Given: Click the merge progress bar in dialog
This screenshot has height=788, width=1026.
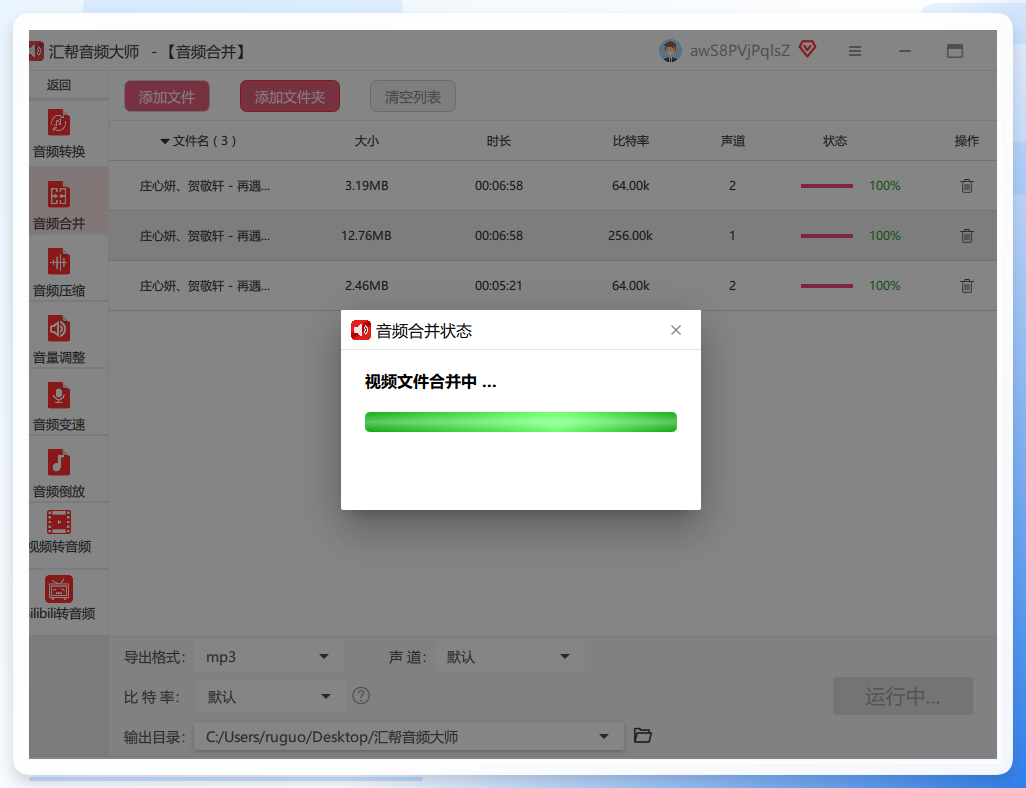Looking at the screenshot, I should (521, 422).
